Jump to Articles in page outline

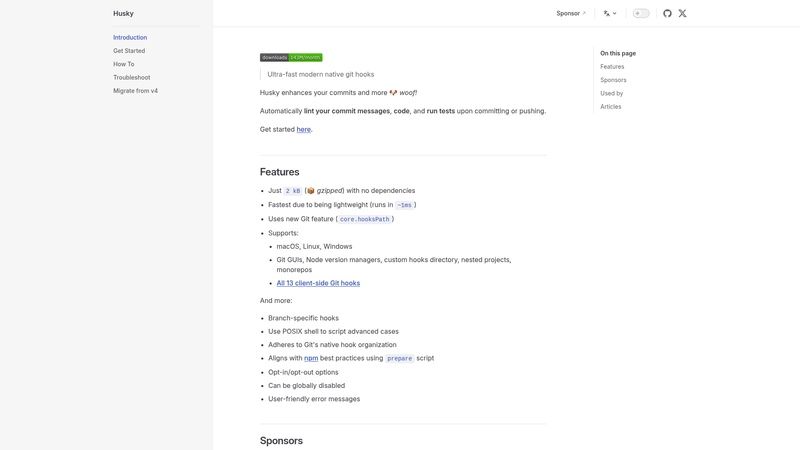[611, 106]
